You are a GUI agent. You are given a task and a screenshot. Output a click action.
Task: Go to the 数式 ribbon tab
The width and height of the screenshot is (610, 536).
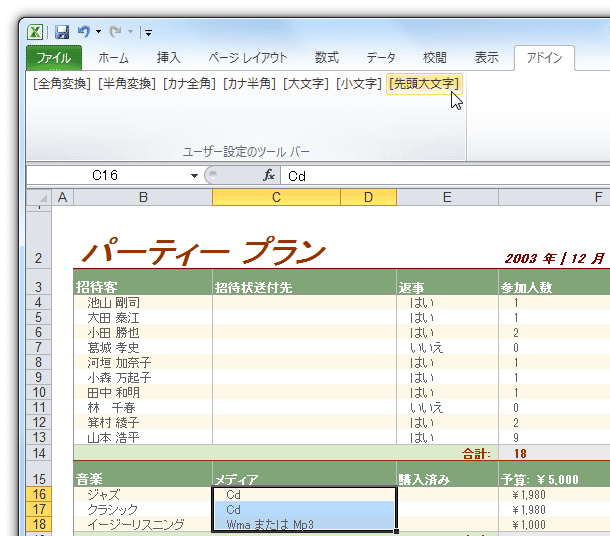tap(327, 58)
